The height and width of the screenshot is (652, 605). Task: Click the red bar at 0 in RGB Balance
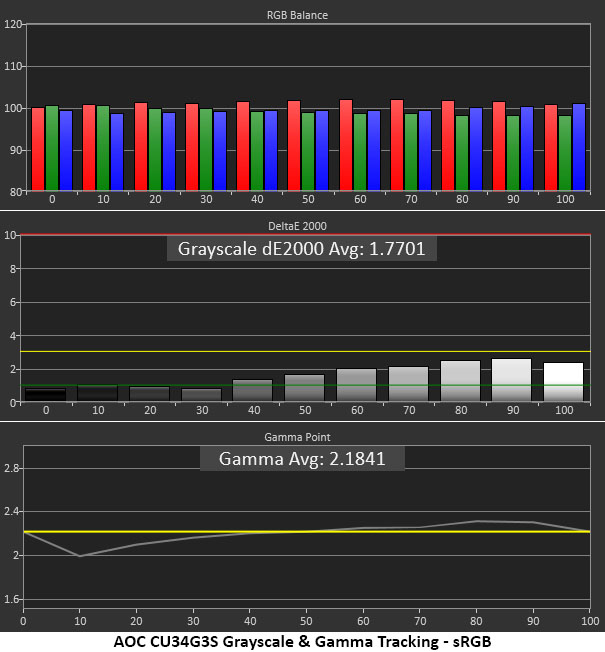click(x=38, y=149)
